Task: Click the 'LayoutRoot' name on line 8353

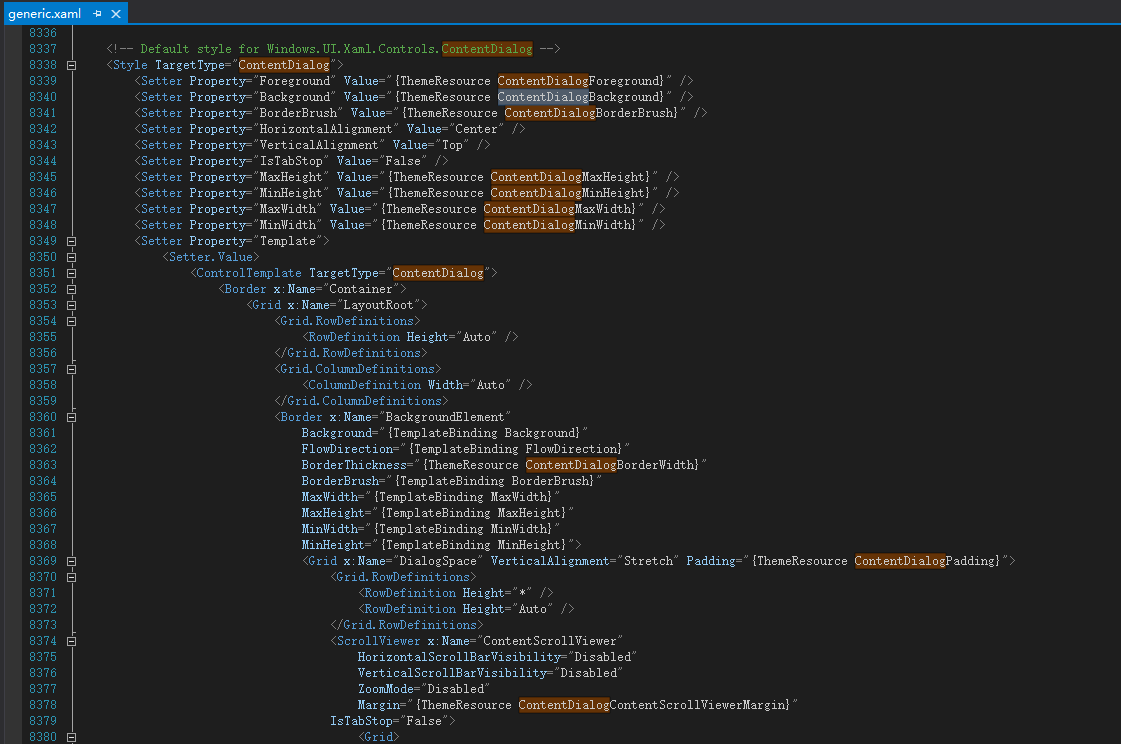Action: pos(378,304)
